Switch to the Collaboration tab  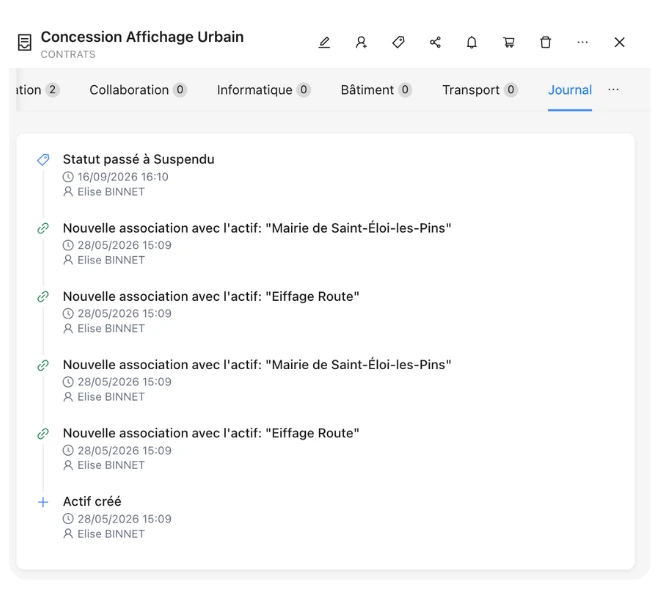tap(138, 90)
